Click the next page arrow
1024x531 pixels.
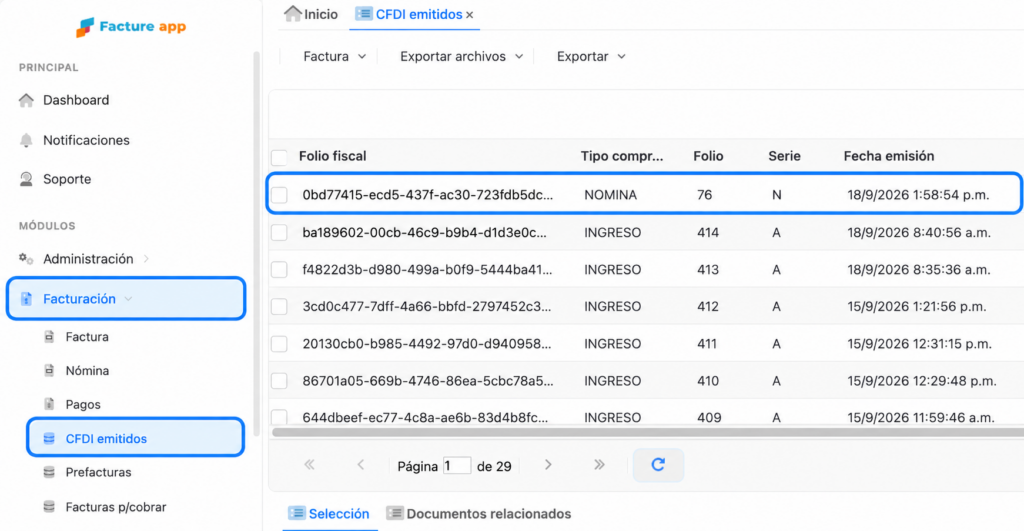548,465
